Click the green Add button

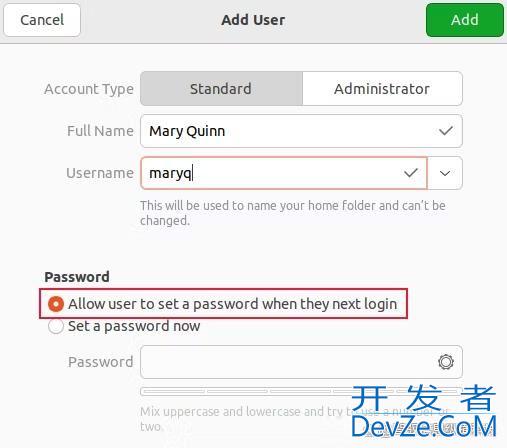[465, 20]
